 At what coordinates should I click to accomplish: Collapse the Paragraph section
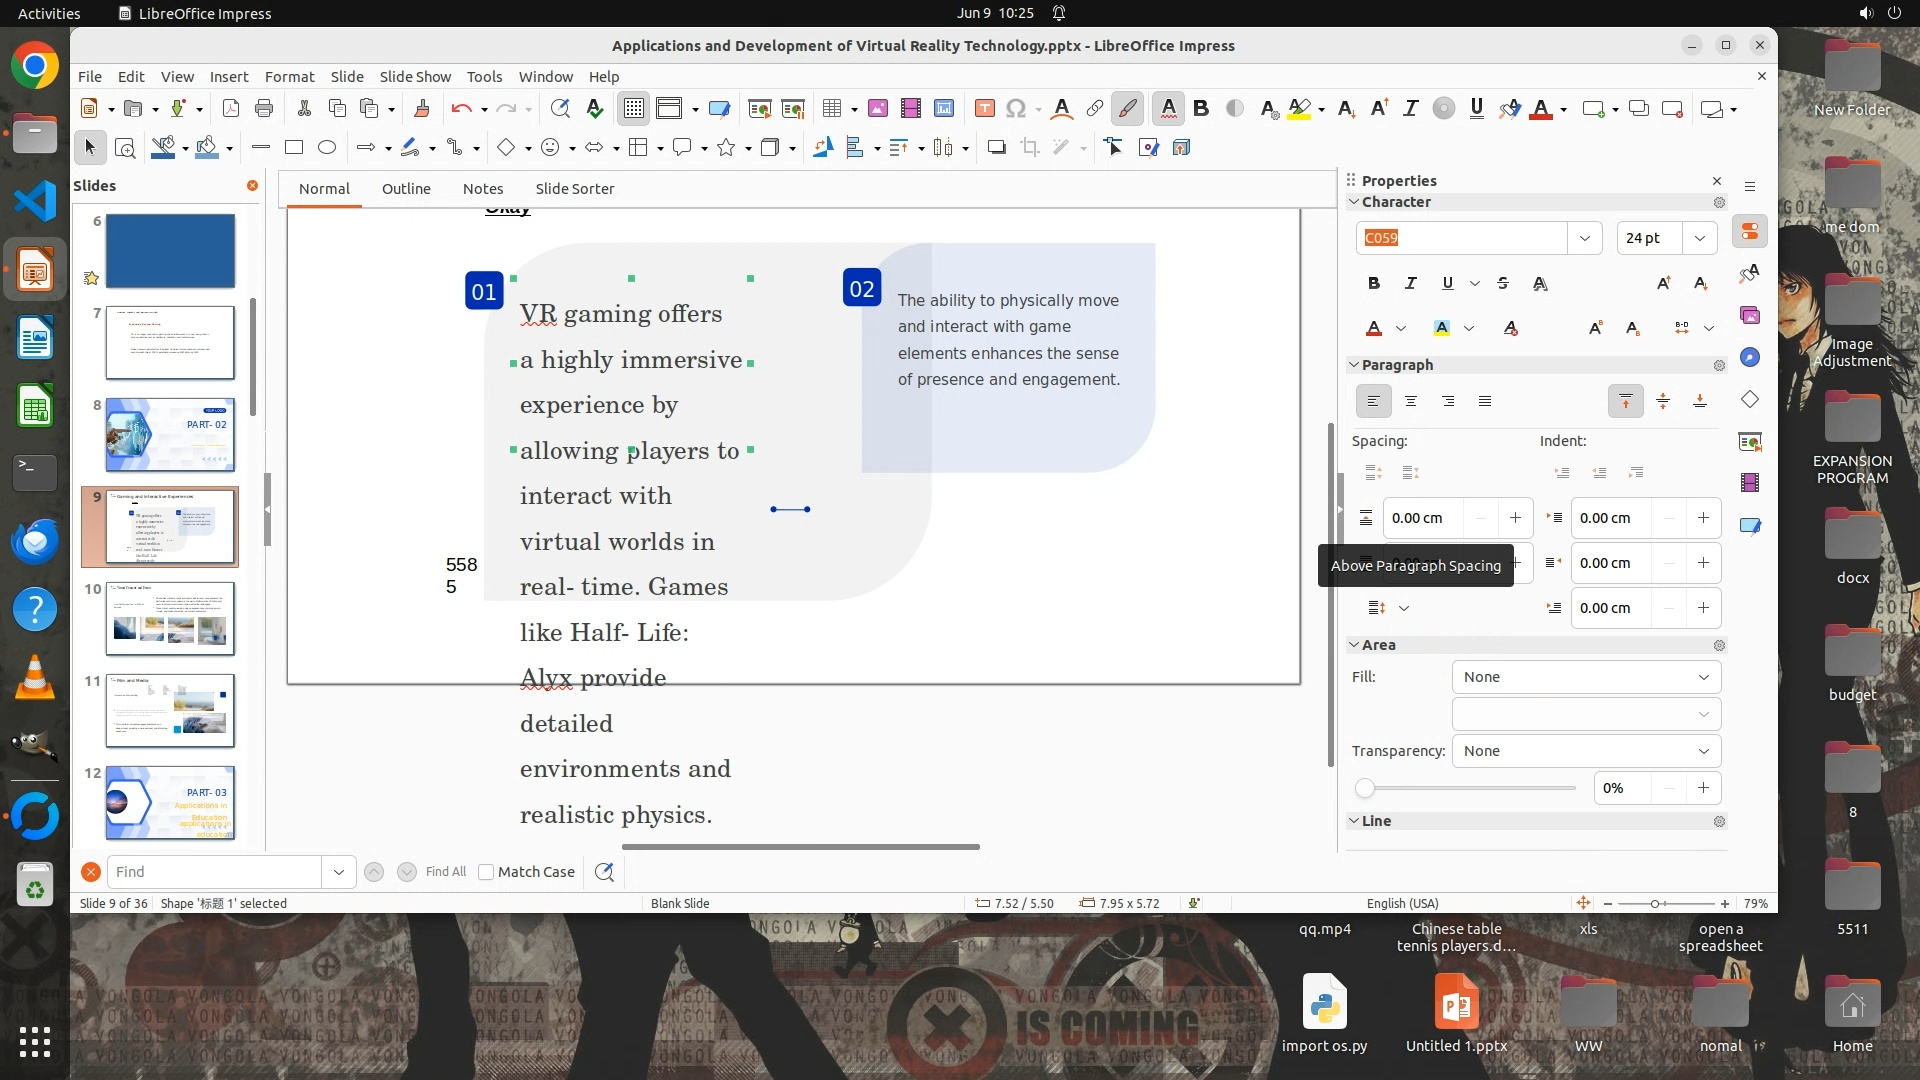point(1355,365)
